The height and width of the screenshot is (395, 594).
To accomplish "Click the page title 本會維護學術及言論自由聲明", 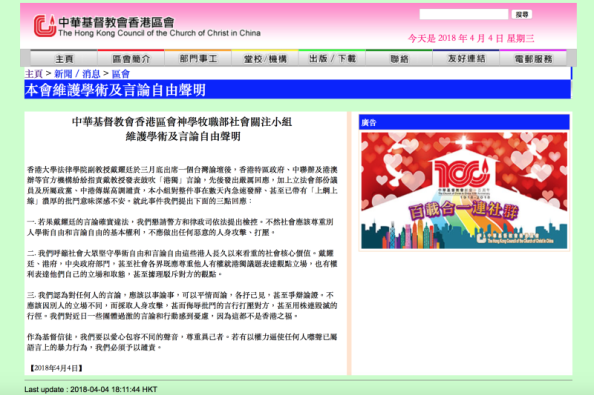I will 115,90.
